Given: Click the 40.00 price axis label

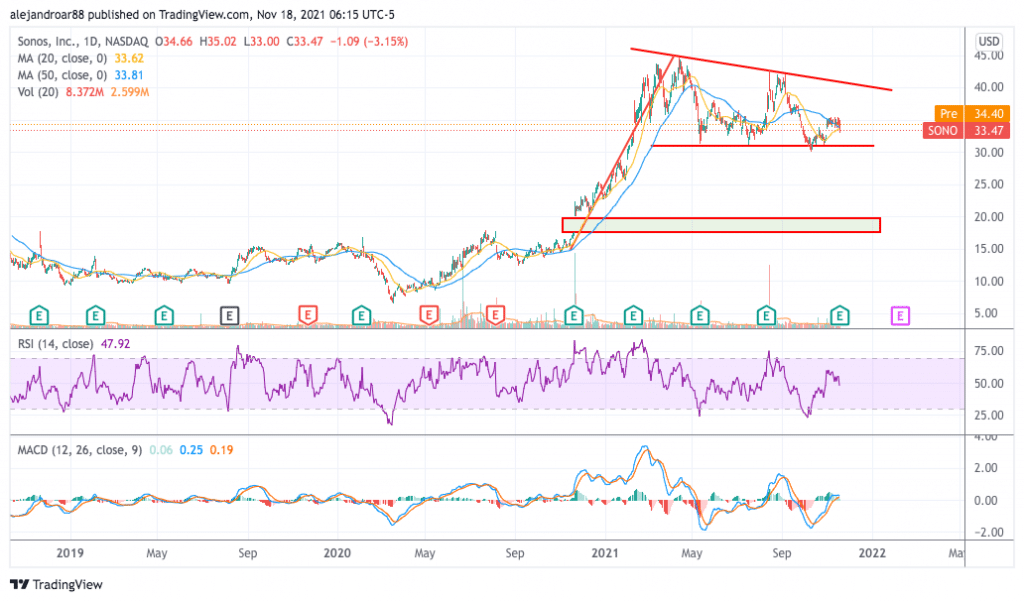Looking at the screenshot, I should point(989,87).
